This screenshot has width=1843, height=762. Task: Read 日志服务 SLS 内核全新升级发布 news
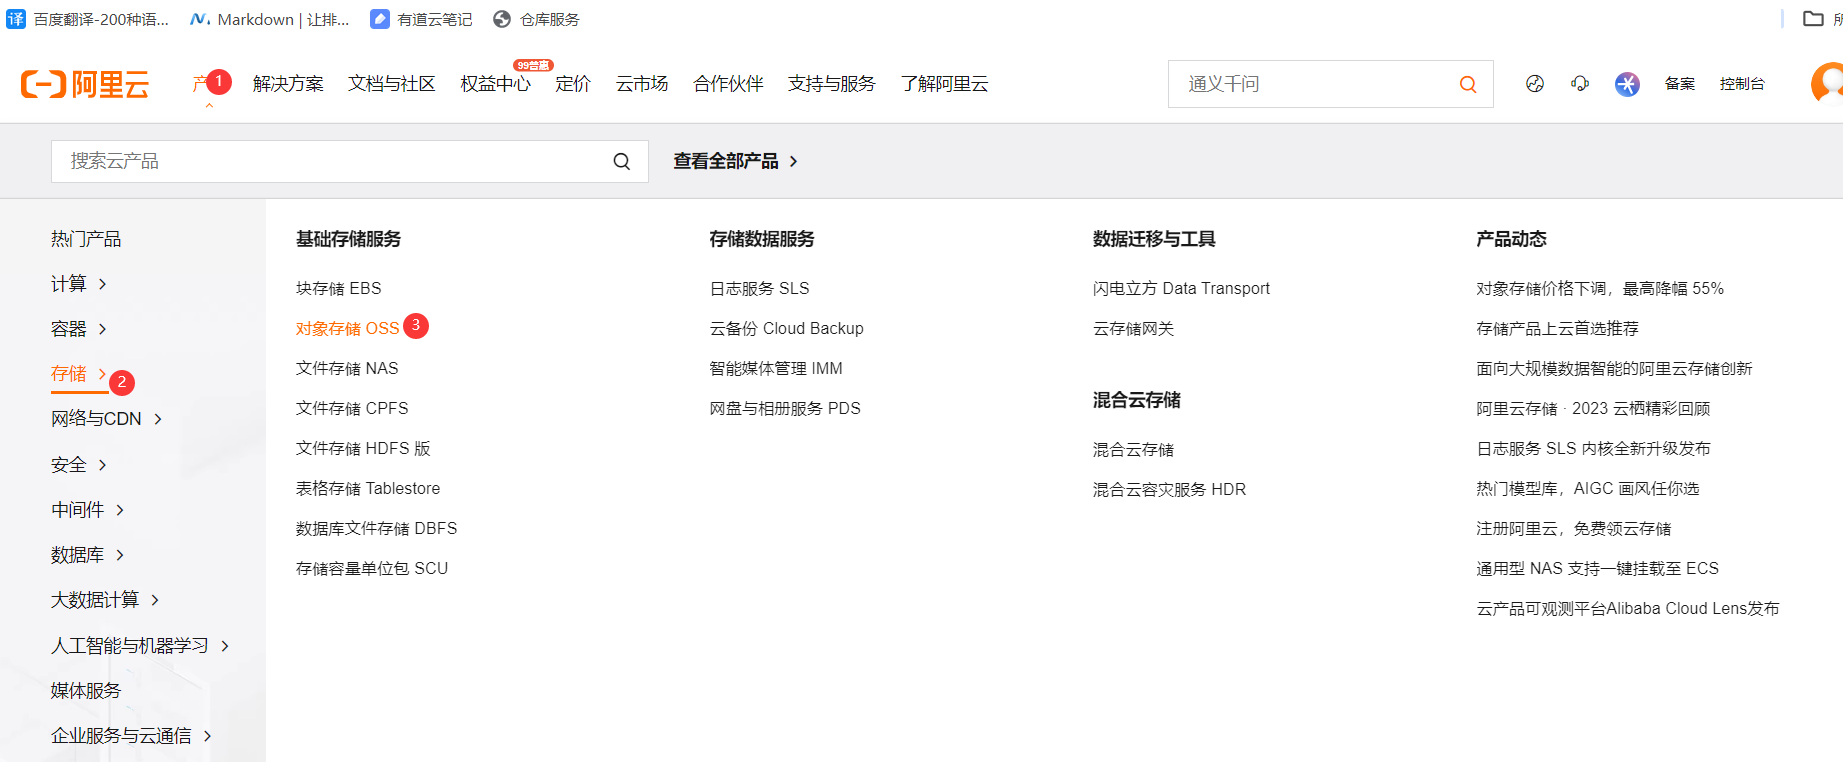click(x=1594, y=448)
